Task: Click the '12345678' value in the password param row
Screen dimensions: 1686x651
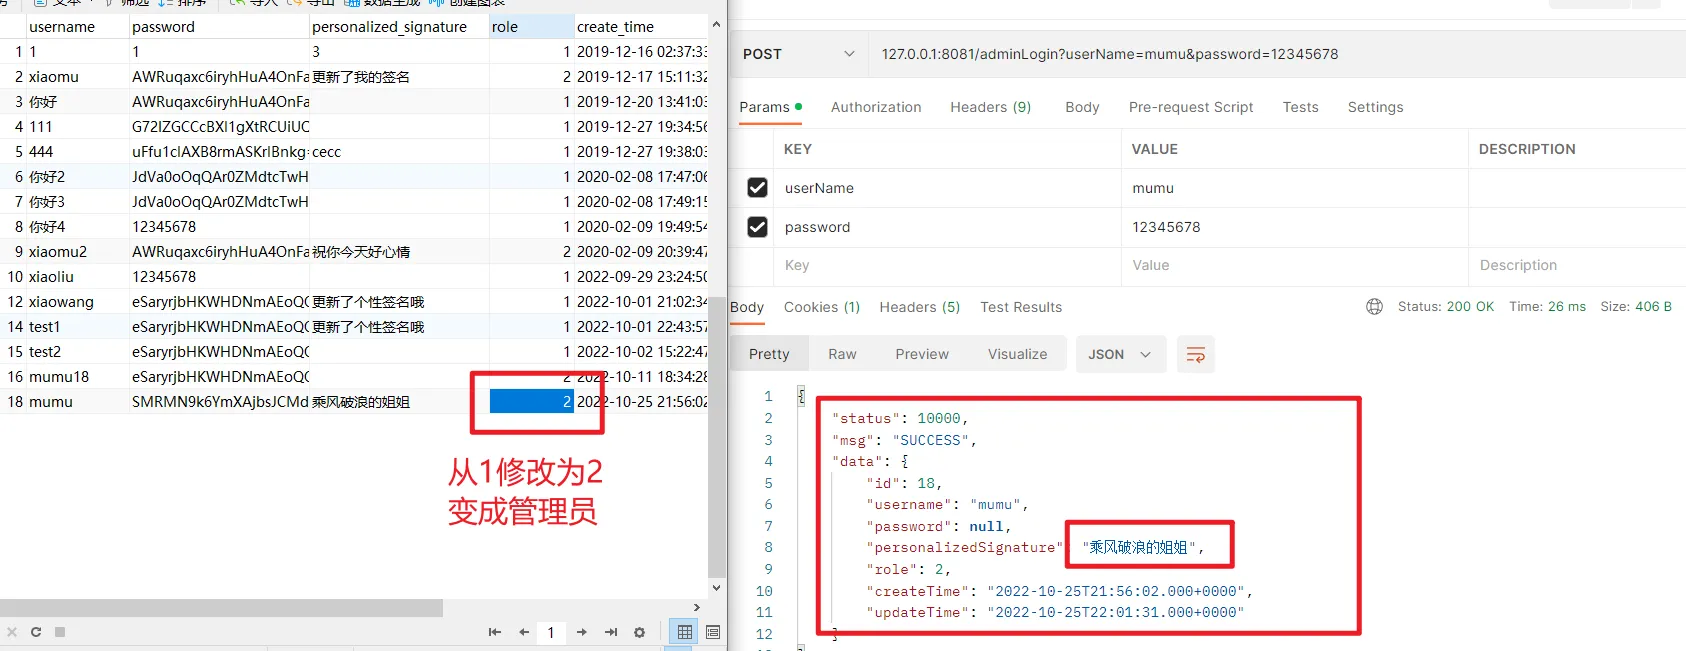Action: tap(1166, 227)
